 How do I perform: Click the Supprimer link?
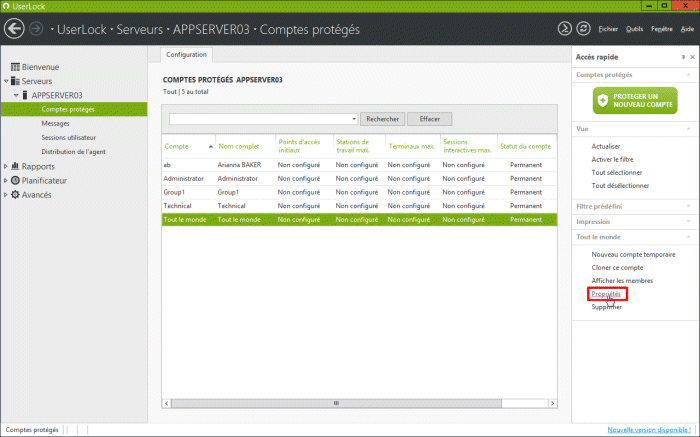[x=607, y=307]
